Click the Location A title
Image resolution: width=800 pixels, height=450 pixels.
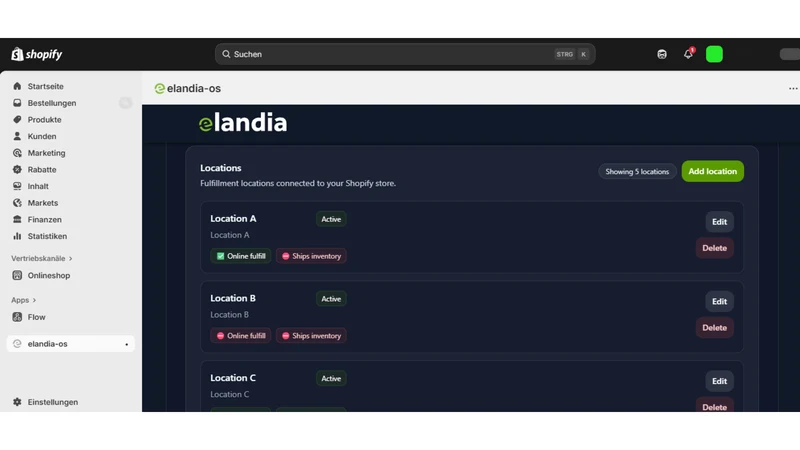pyautogui.click(x=233, y=218)
